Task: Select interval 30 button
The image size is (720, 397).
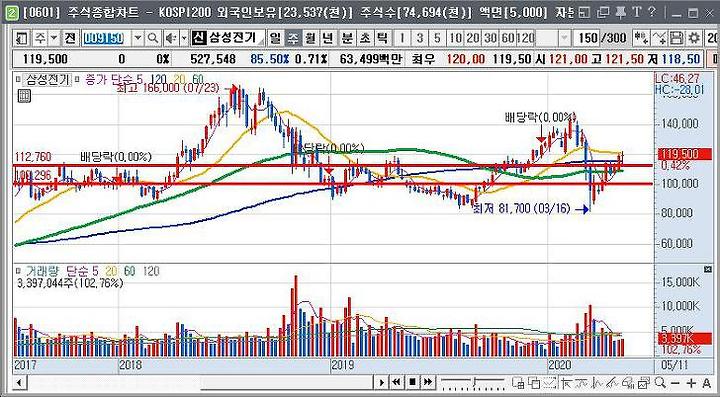Action: pos(490,38)
